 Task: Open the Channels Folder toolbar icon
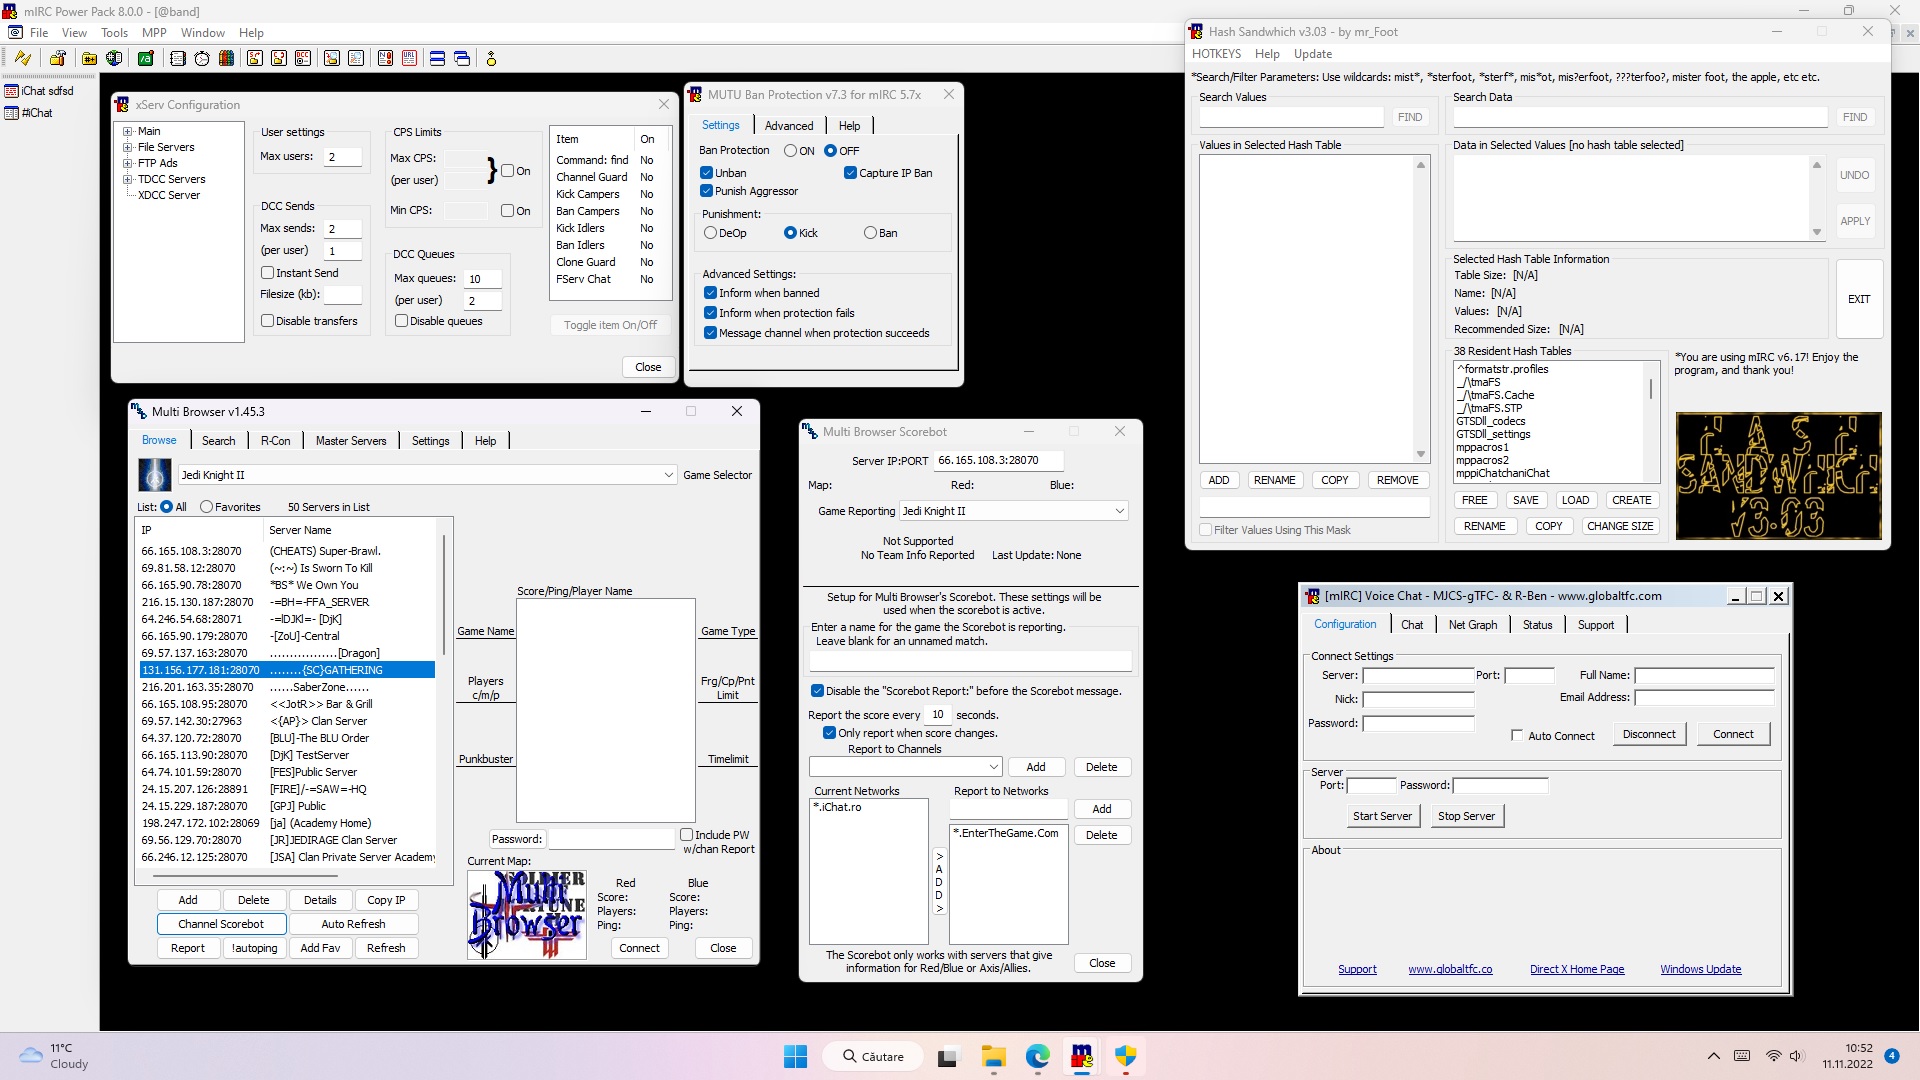point(90,58)
